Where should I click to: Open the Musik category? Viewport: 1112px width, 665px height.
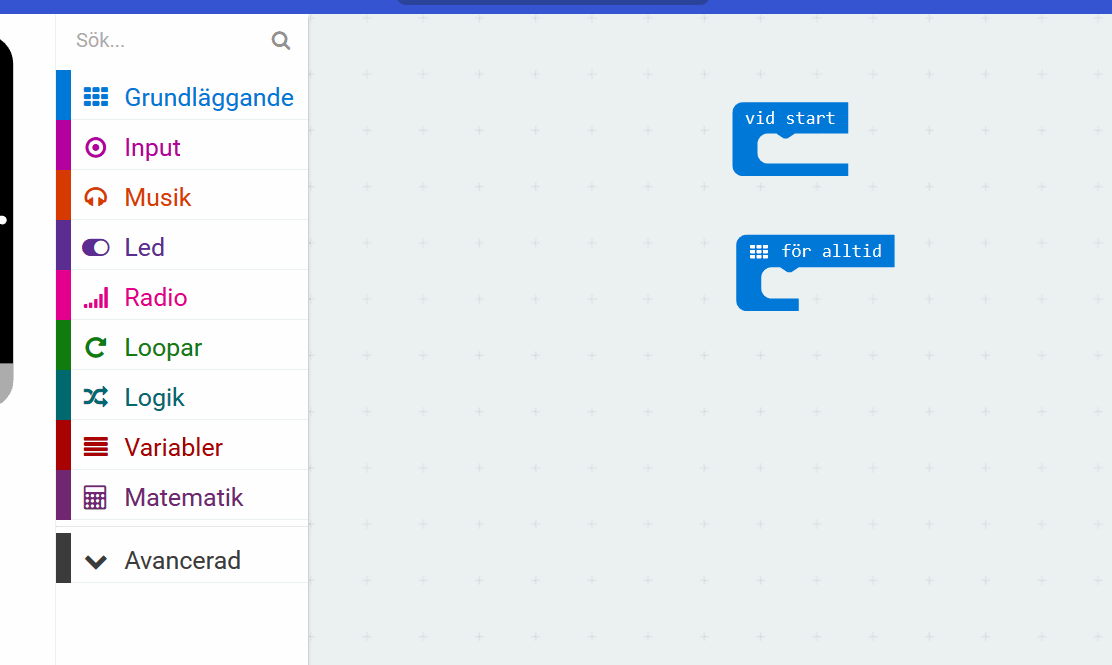click(182, 196)
